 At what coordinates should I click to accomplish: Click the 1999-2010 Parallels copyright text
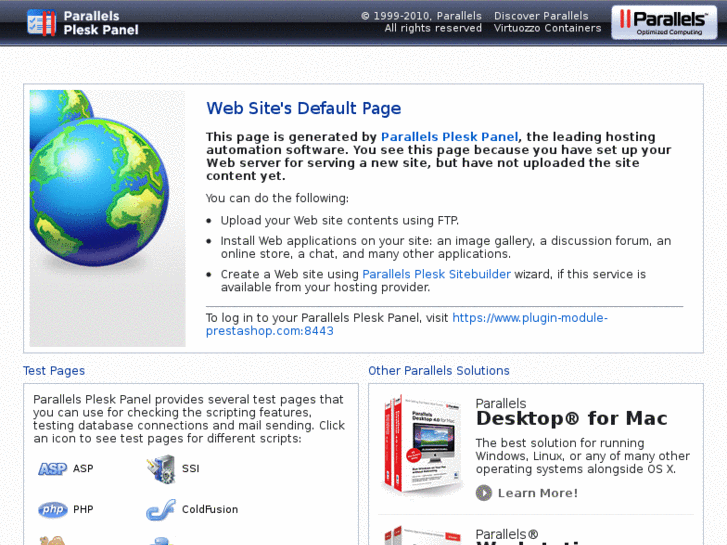click(421, 22)
